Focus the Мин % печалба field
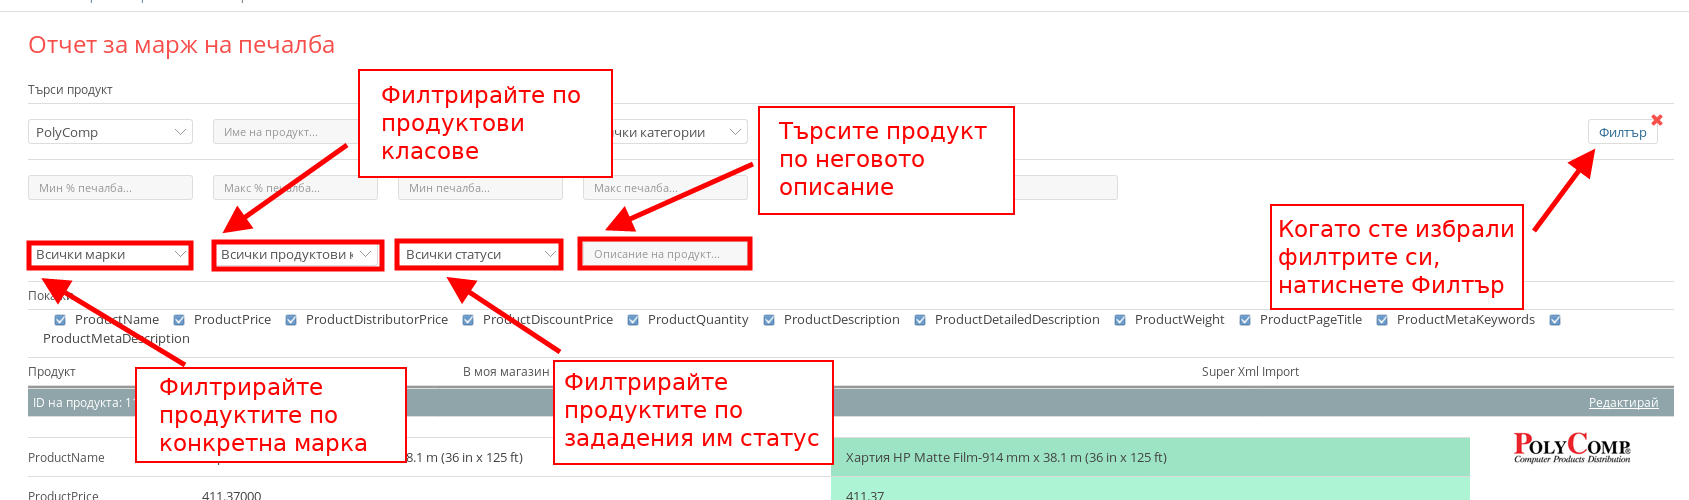Viewport: 1689px width, 500px height. [110, 188]
